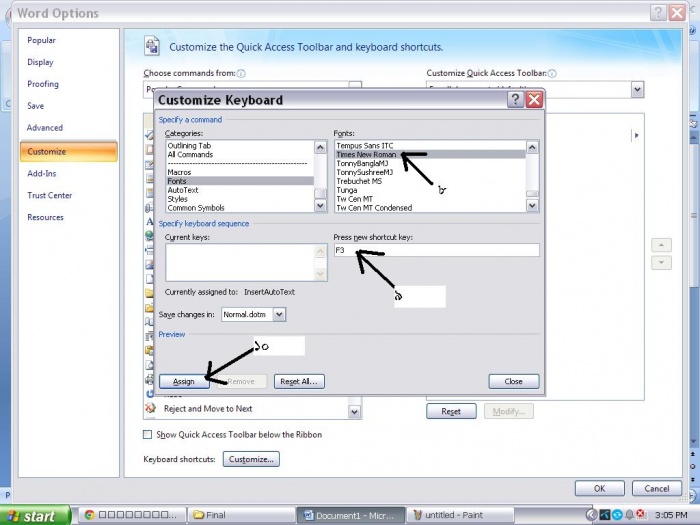
Task: Toggle Show Quick Access Toolbar below the Ribbon
Action: coord(147,434)
